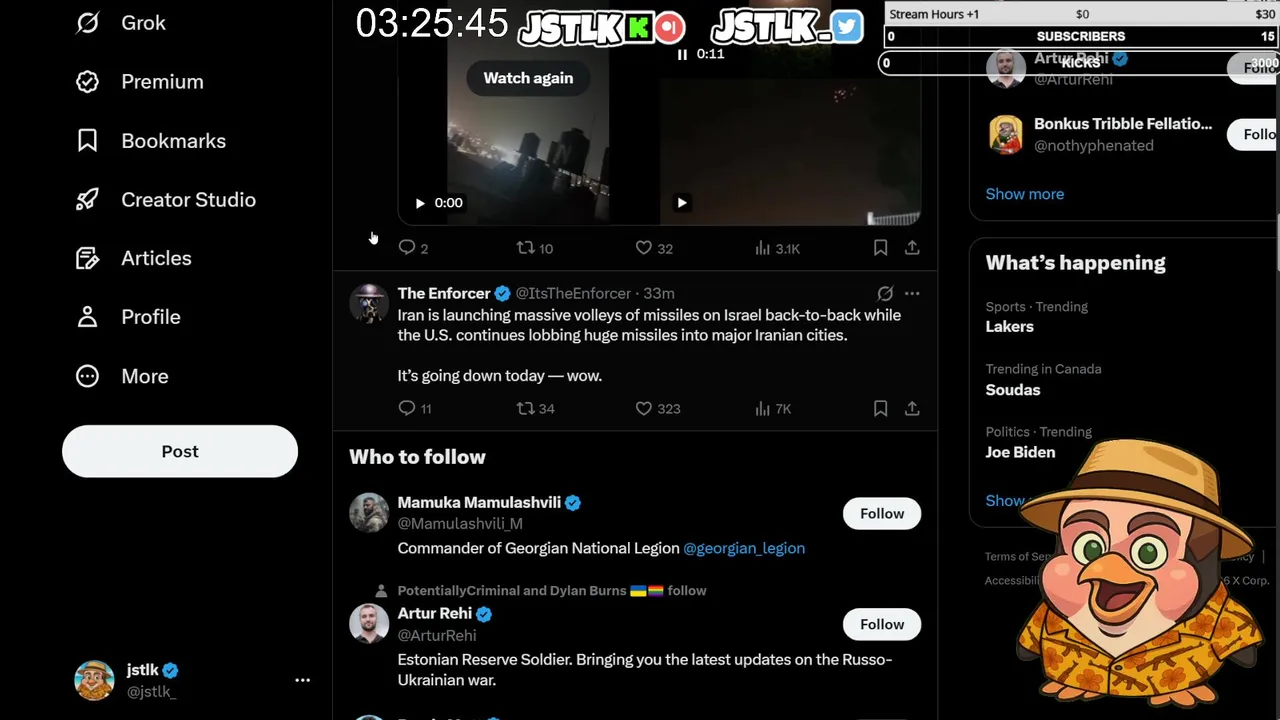Click the Bookmarks ribbon icon in sidebar

[x=88, y=141]
